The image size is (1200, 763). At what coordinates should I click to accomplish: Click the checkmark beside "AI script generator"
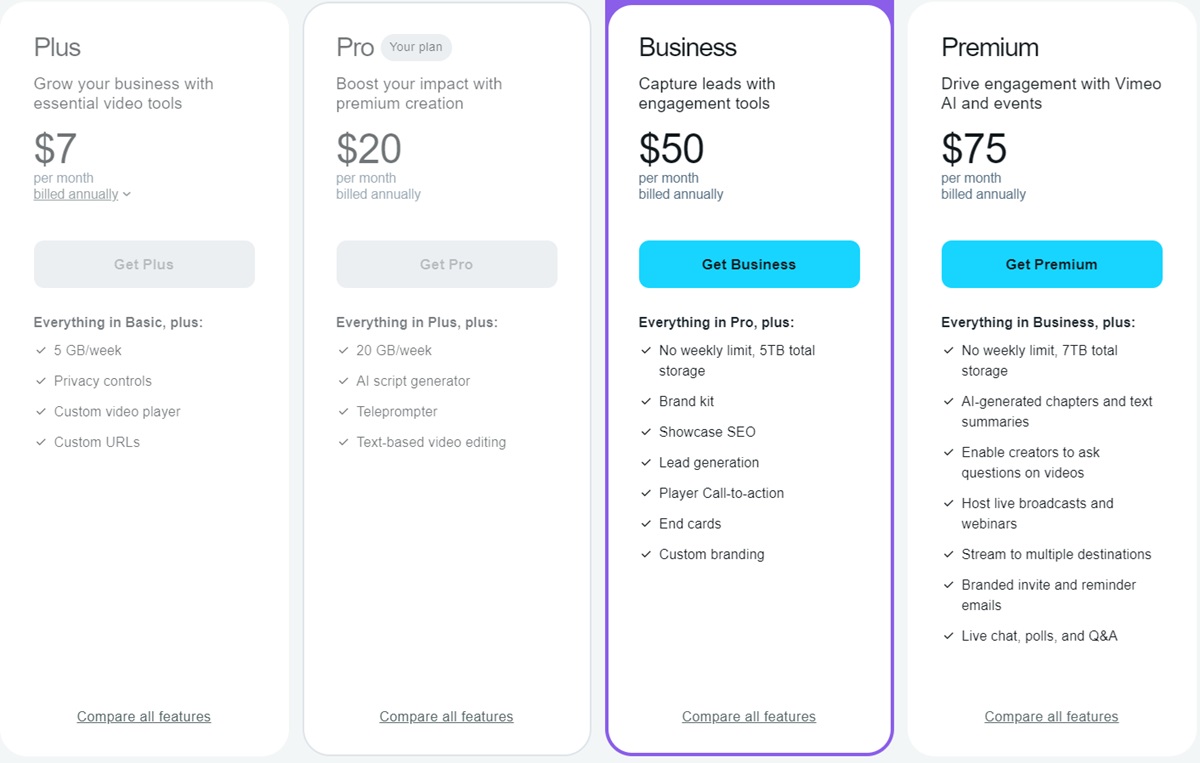[344, 381]
